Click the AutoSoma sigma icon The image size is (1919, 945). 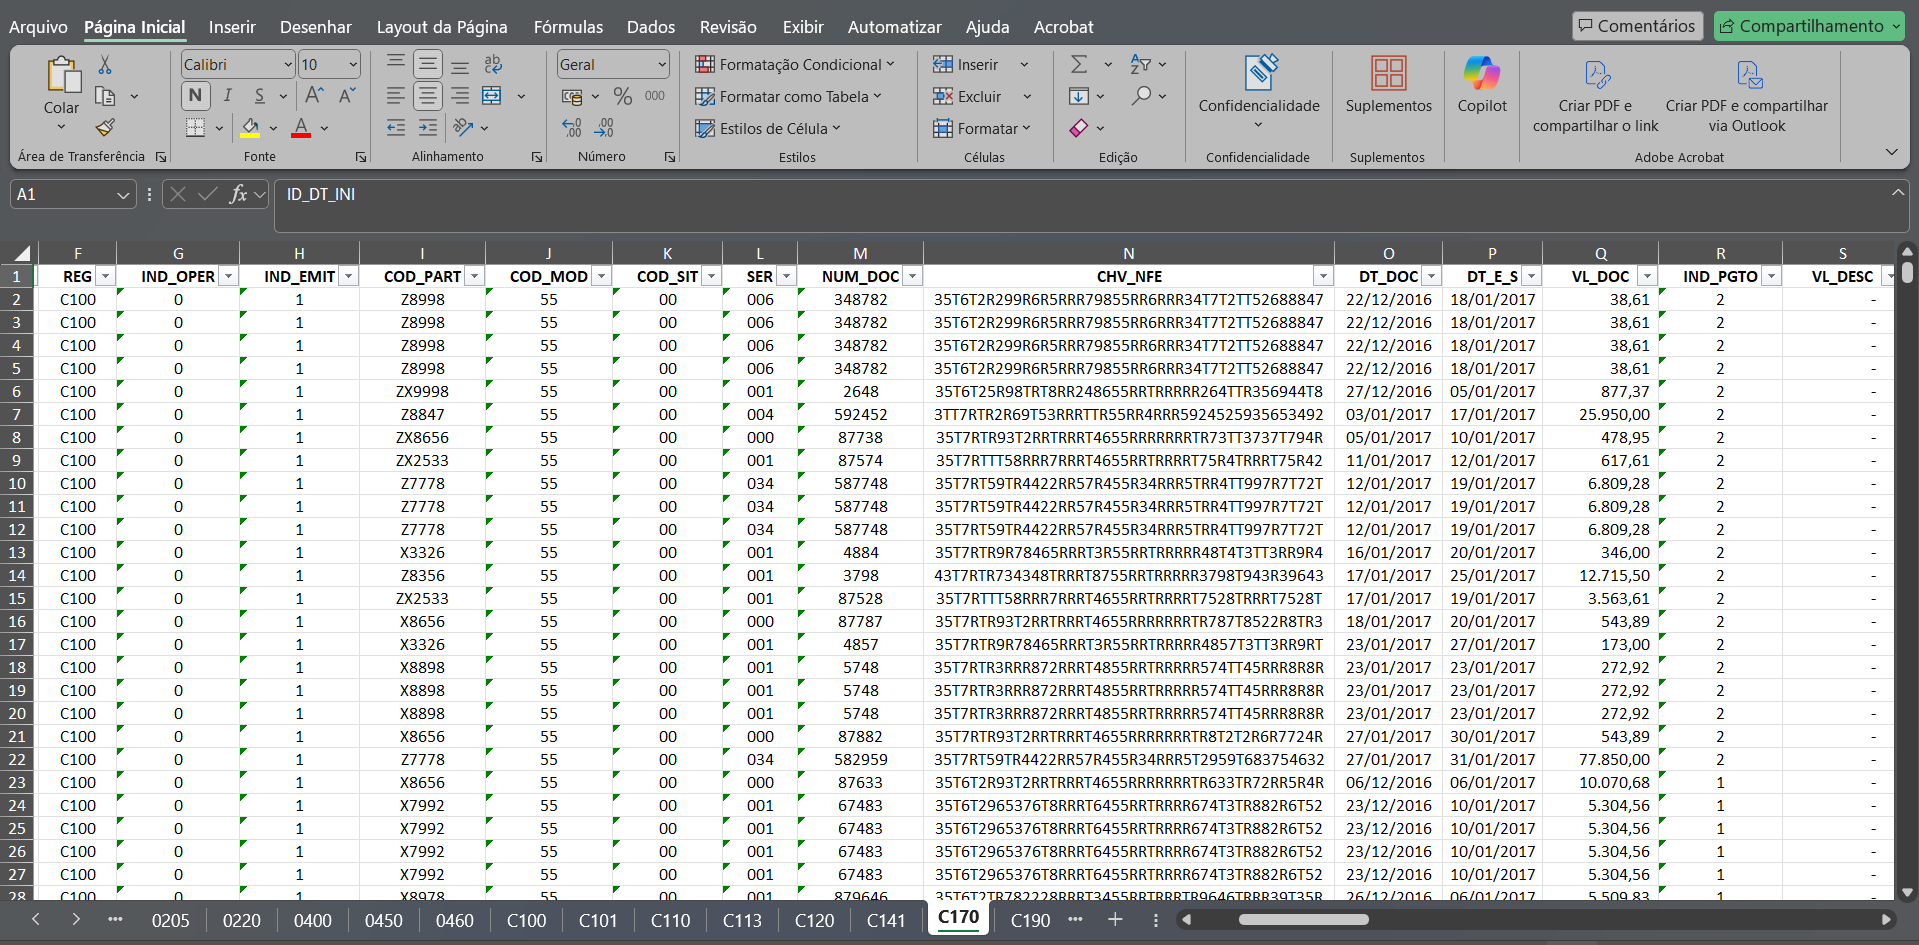(x=1078, y=63)
